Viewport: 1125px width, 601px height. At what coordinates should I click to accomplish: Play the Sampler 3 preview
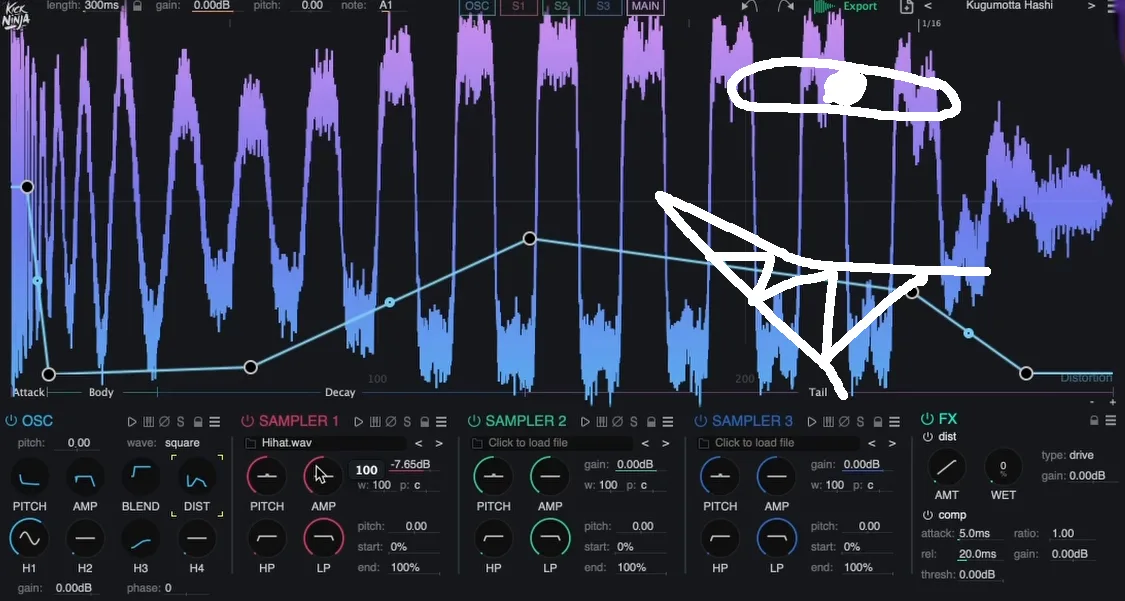pos(812,422)
